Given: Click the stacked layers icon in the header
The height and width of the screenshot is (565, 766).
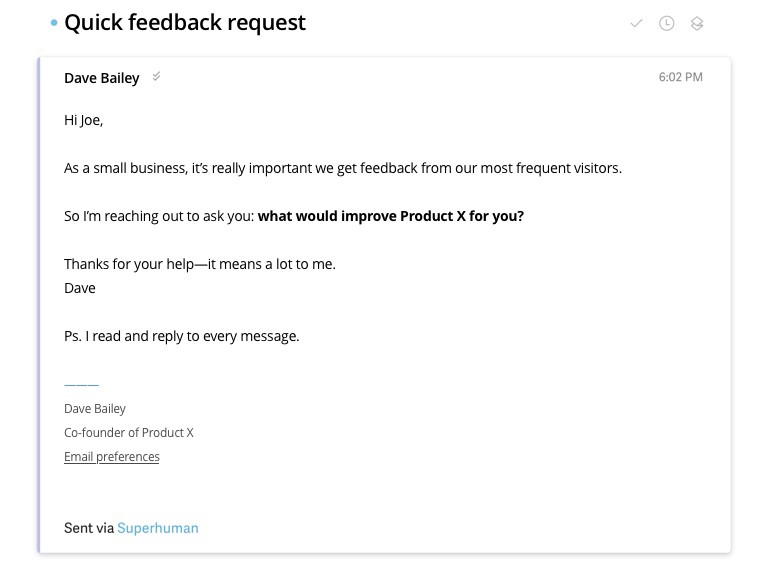Looking at the screenshot, I should 697,23.
